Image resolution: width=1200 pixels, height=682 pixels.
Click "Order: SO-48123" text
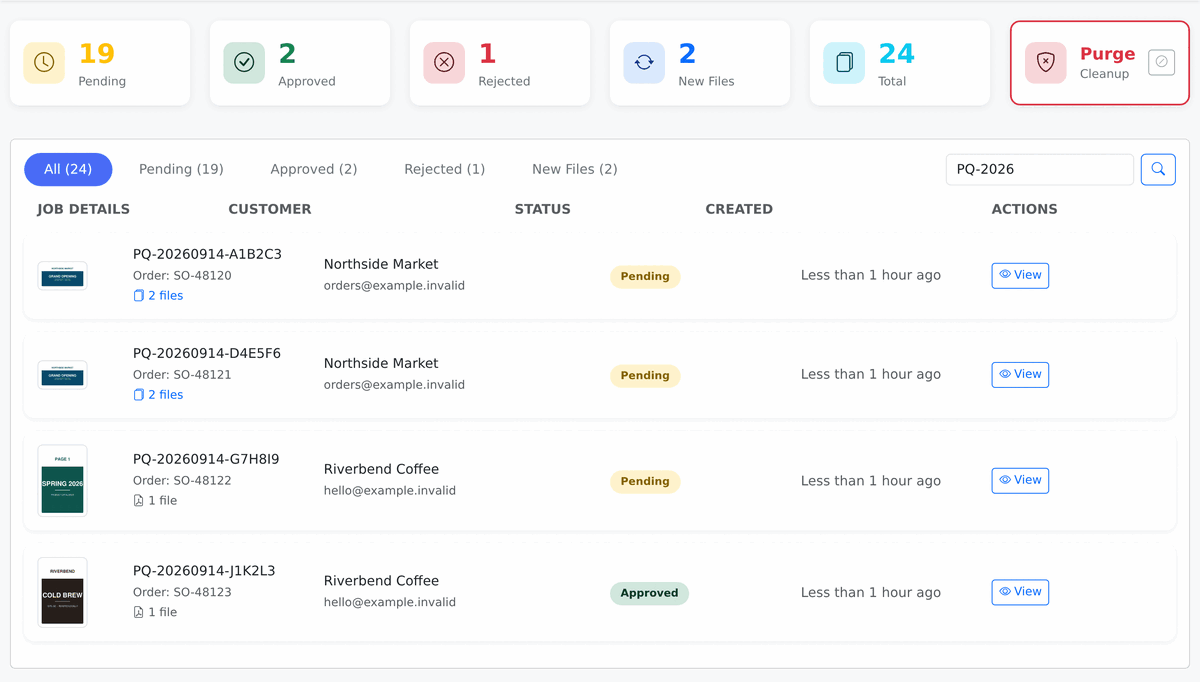pos(182,592)
